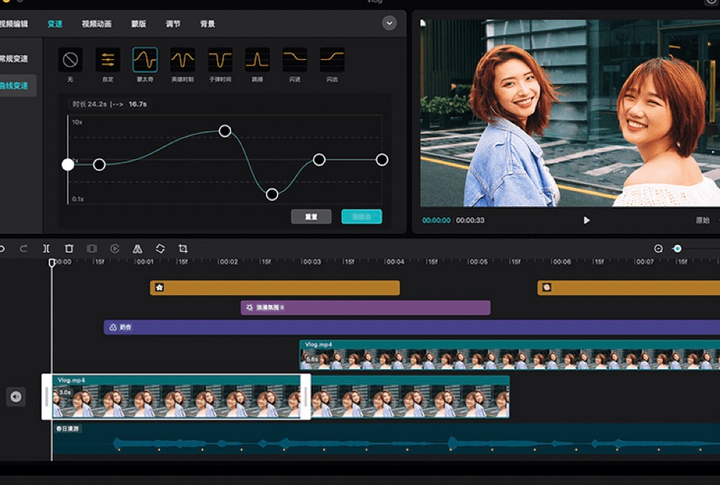Image resolution: width=720 pixels, height=485 pixels.
Task: Select the upper Vlog.mp4 overlay clip
Action: click(x=510, y=355)
